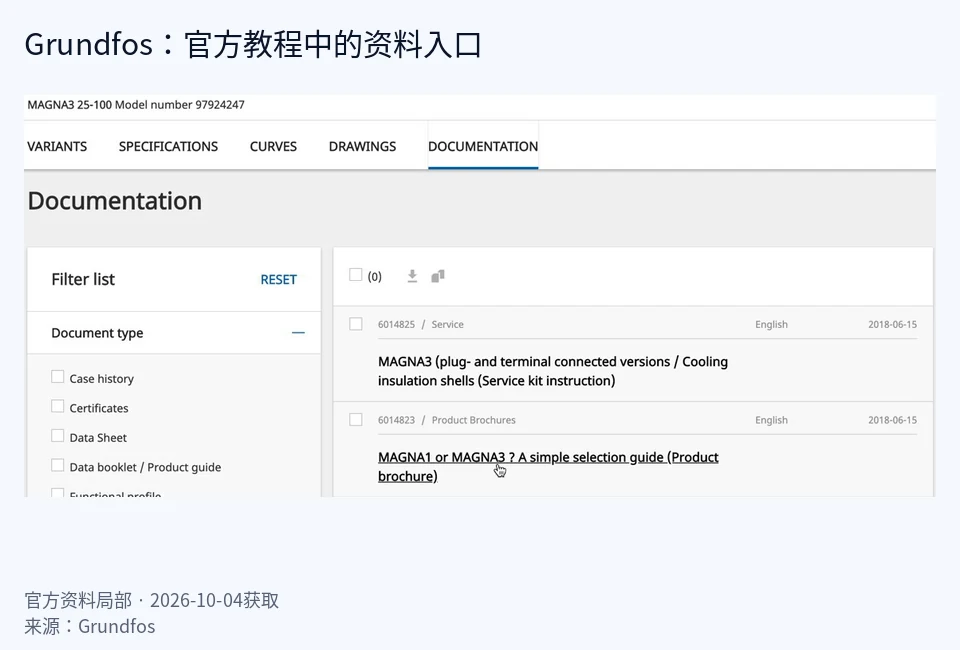Open the VARIANTS tab
Screen dimensions: 960x650
tap(57, 146)
